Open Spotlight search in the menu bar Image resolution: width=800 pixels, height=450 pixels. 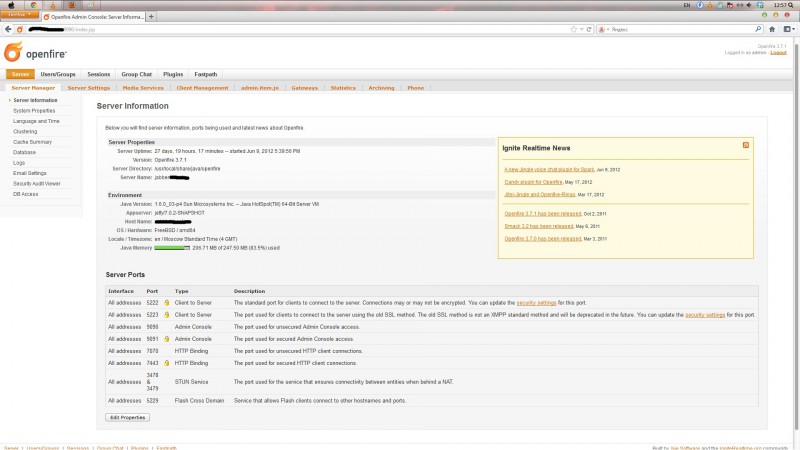pyautogui.click(x=791, y=5)
